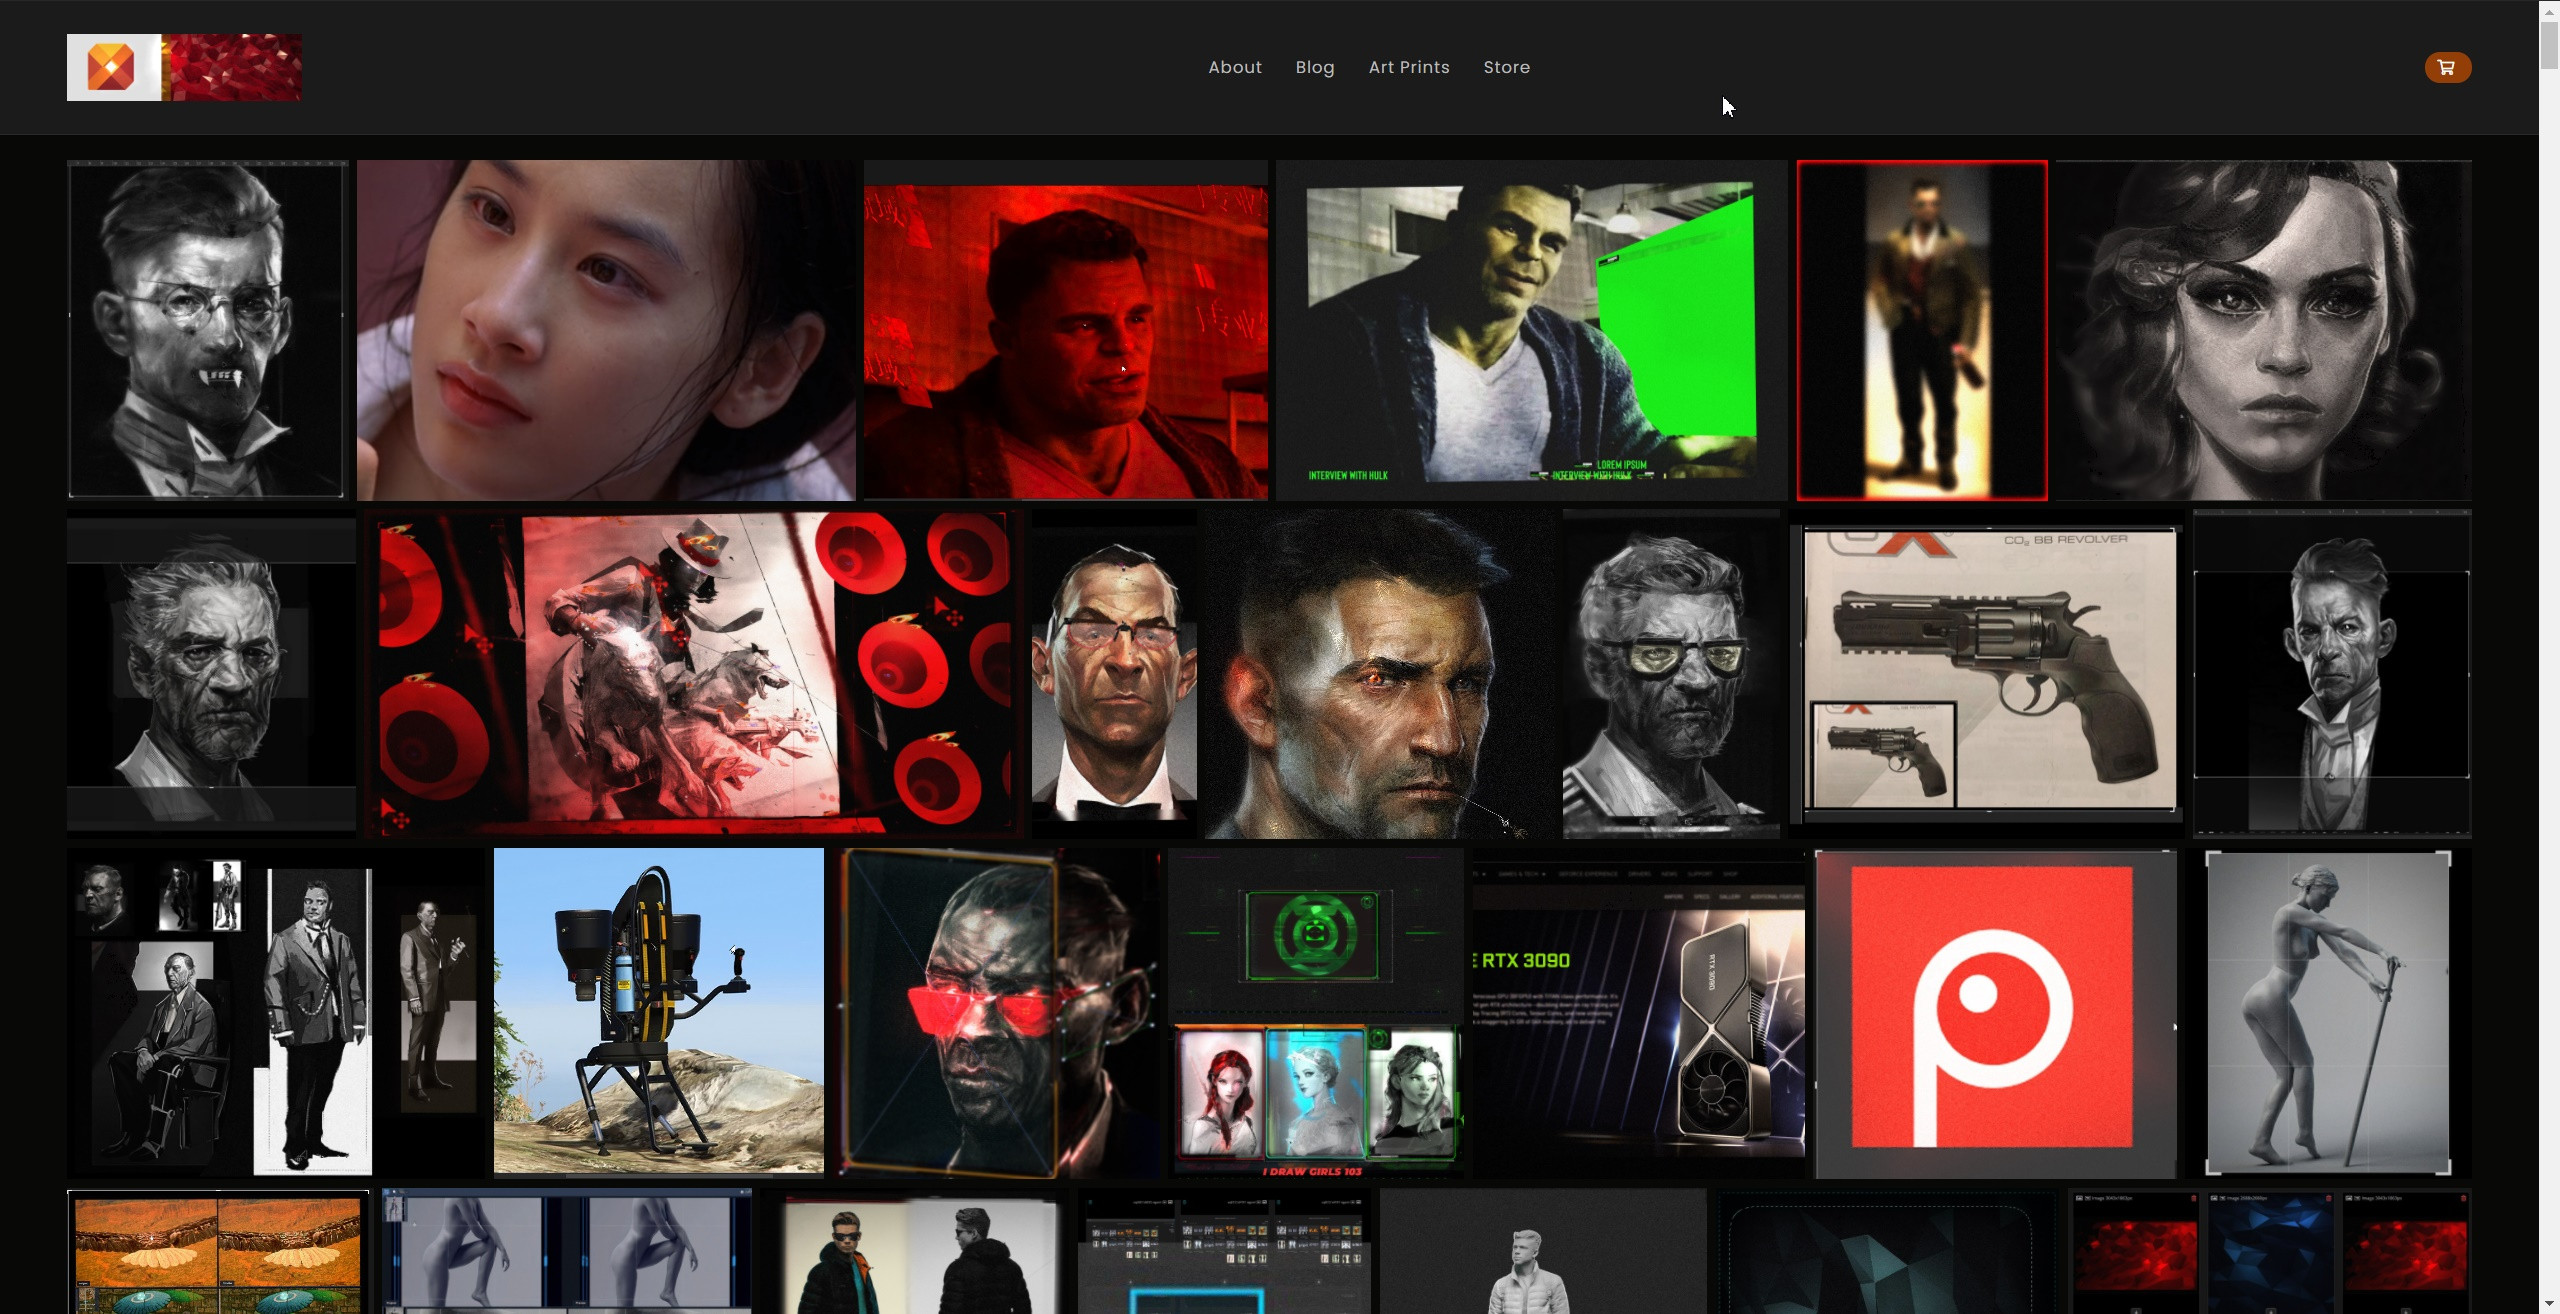2560x1314 pixels.
Task: Open the RTX 3090 graphics card image
Action: click(x=1639, y=1013)
